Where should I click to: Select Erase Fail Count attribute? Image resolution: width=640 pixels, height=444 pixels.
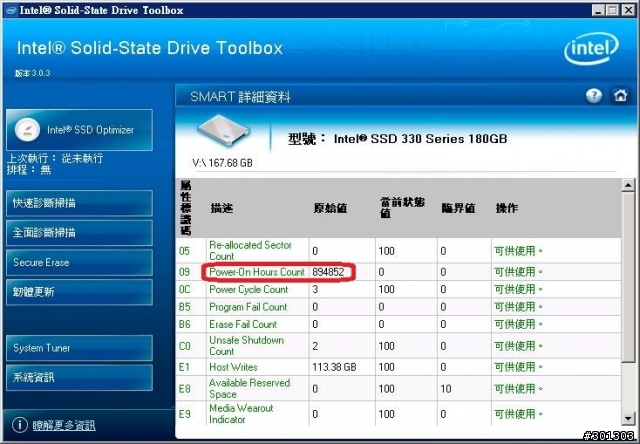tap(243, 324)
